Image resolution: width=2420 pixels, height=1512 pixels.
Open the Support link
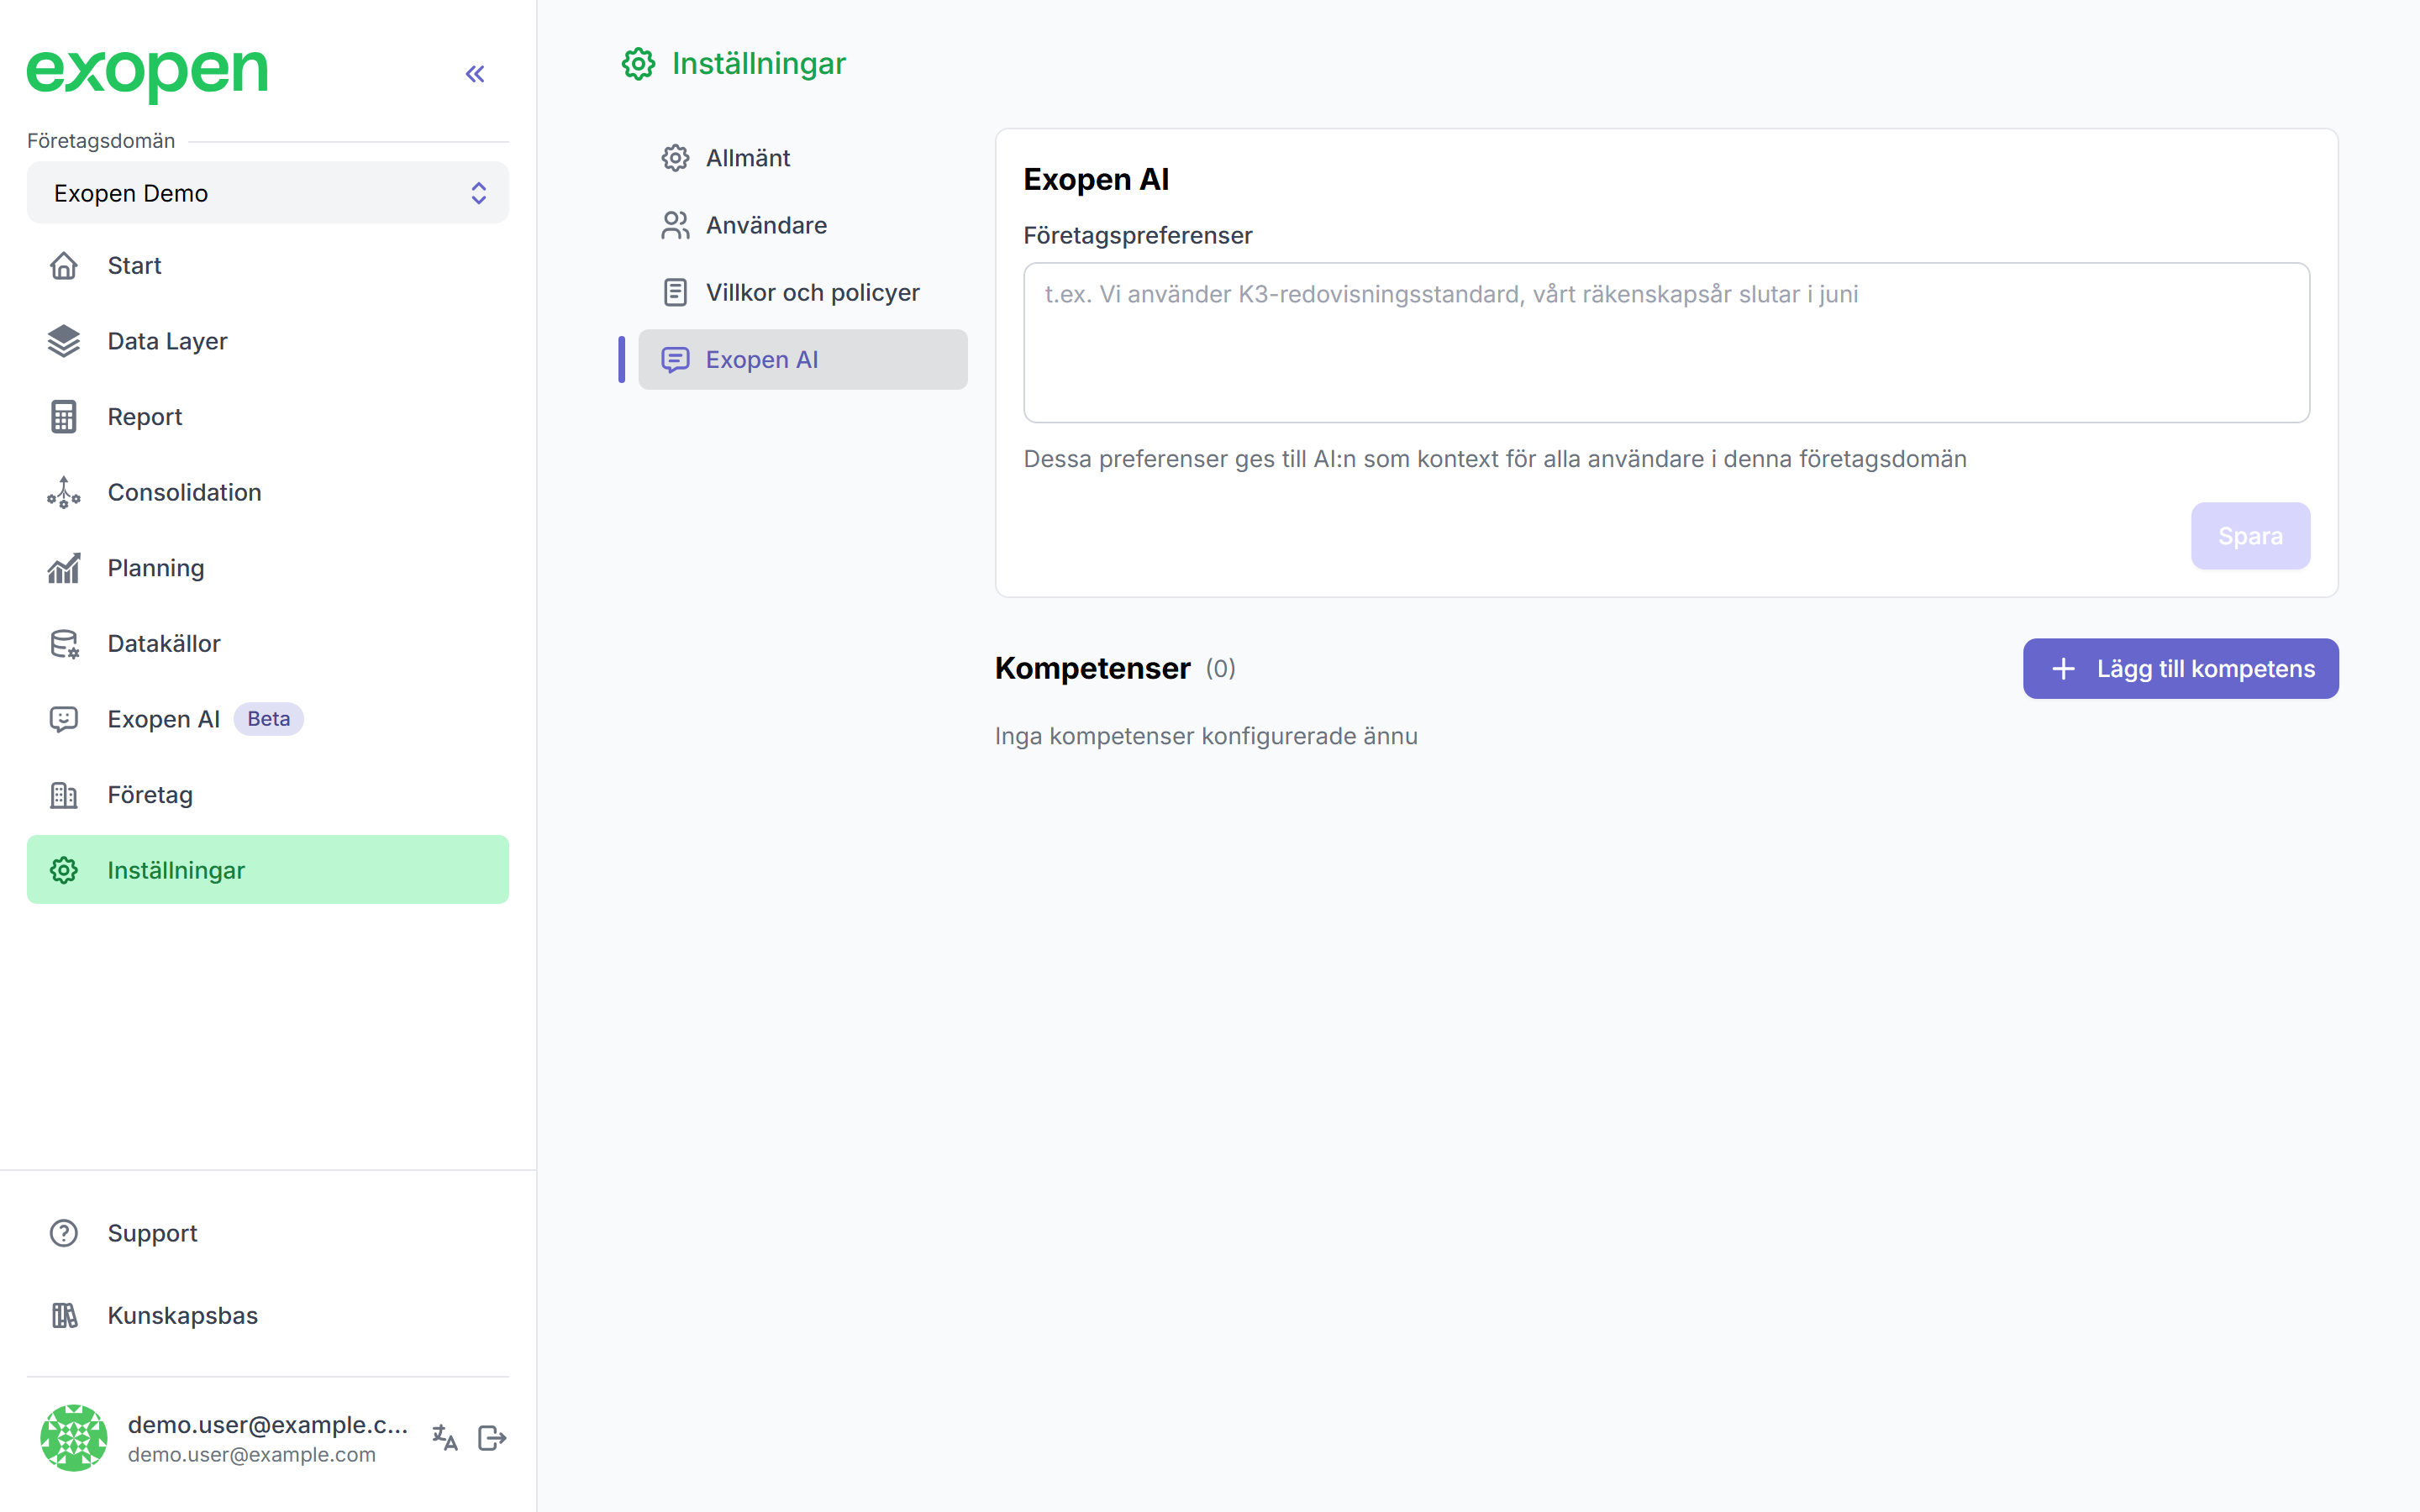[267, 1233]
